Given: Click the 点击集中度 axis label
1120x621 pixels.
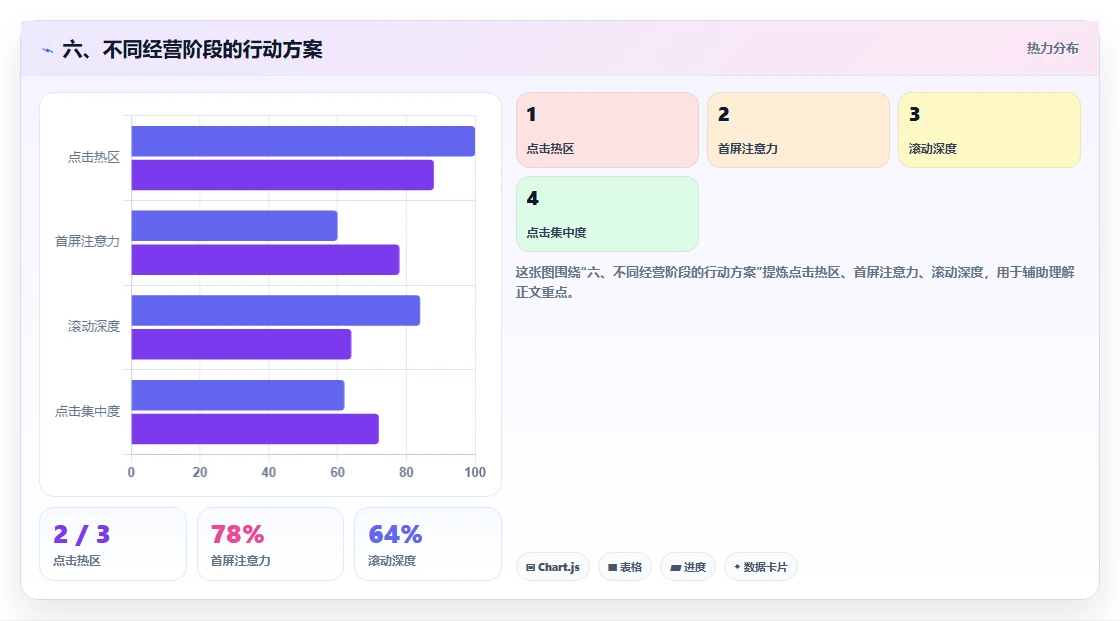Looking at the screenshot, I should (87, 411).
